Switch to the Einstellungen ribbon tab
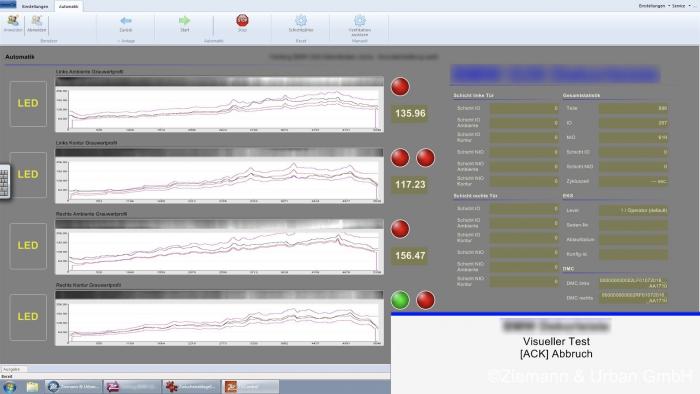Image resolution: width=700 pixels, height=394 pixels. pos(35,6)
